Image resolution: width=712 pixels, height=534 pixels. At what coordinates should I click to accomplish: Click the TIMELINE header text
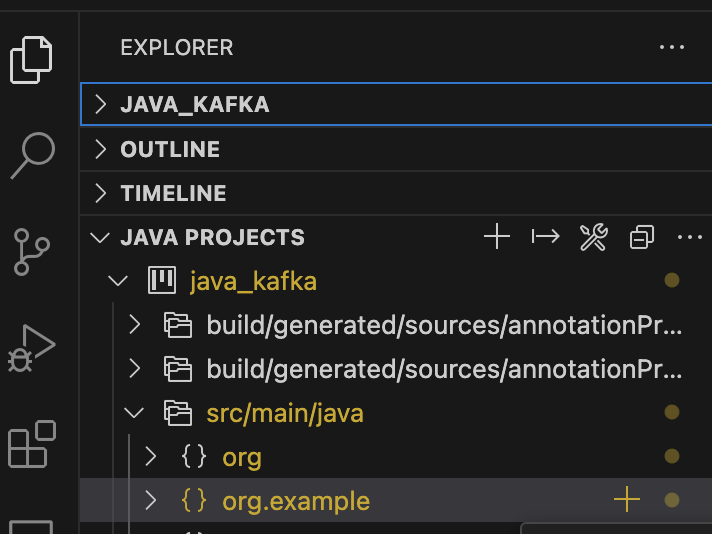(x=173, y=193)
